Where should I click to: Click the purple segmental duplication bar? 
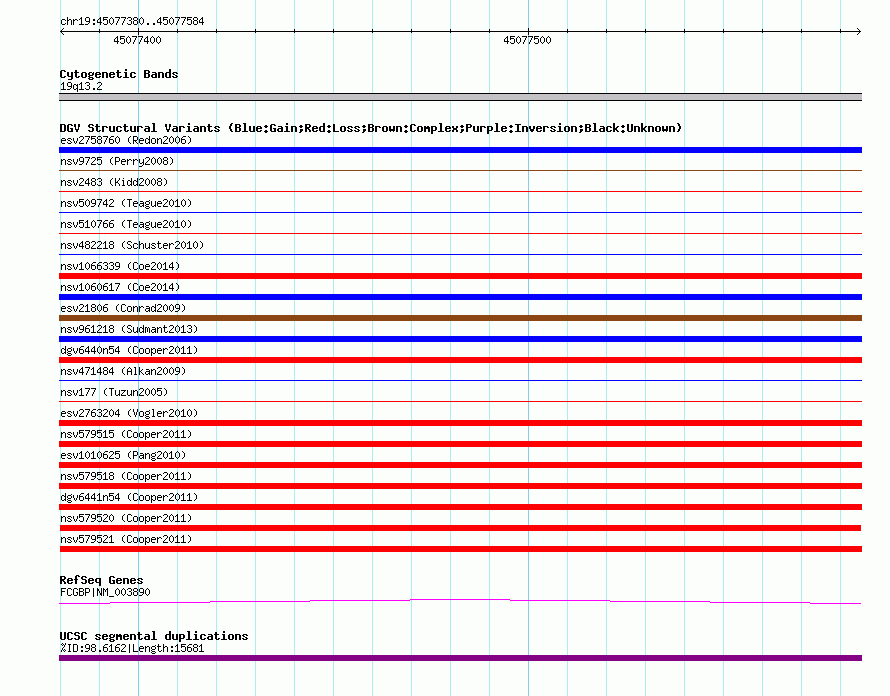460,658
